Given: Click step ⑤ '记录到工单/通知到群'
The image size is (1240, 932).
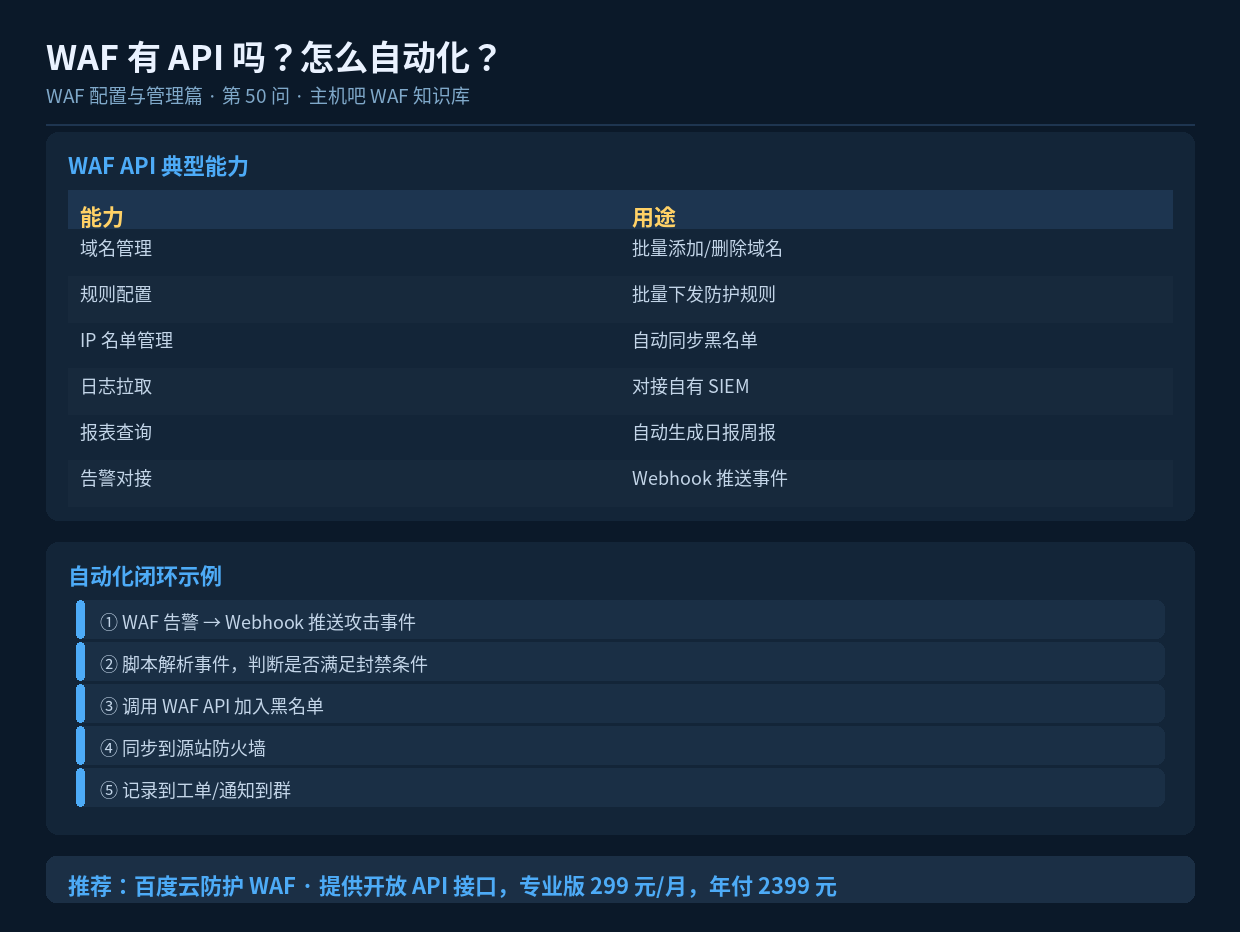Looking at the screenshot, I should coord(620,788).
